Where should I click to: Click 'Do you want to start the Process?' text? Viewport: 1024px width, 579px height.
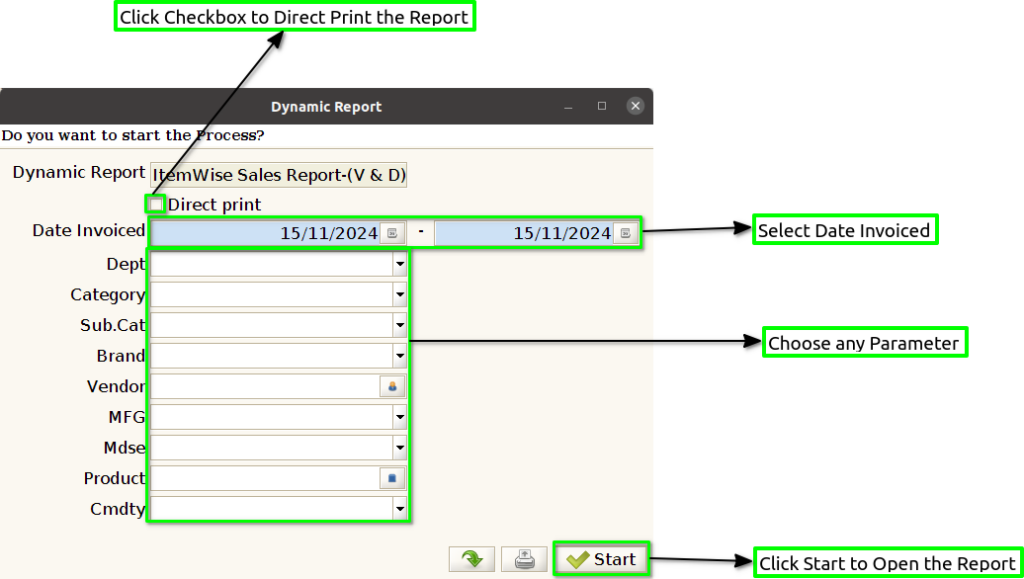click(133, 136)
